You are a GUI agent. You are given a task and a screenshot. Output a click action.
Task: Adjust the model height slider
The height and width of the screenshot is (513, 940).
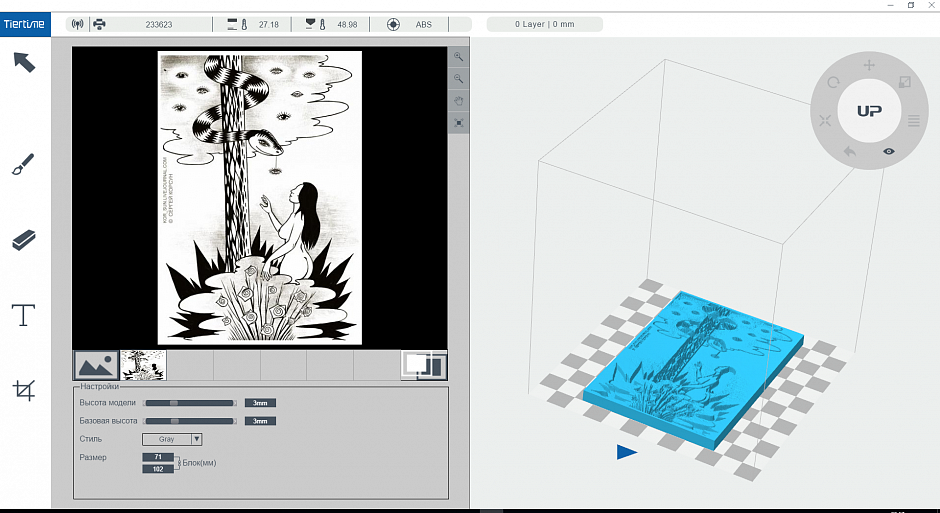190,403
